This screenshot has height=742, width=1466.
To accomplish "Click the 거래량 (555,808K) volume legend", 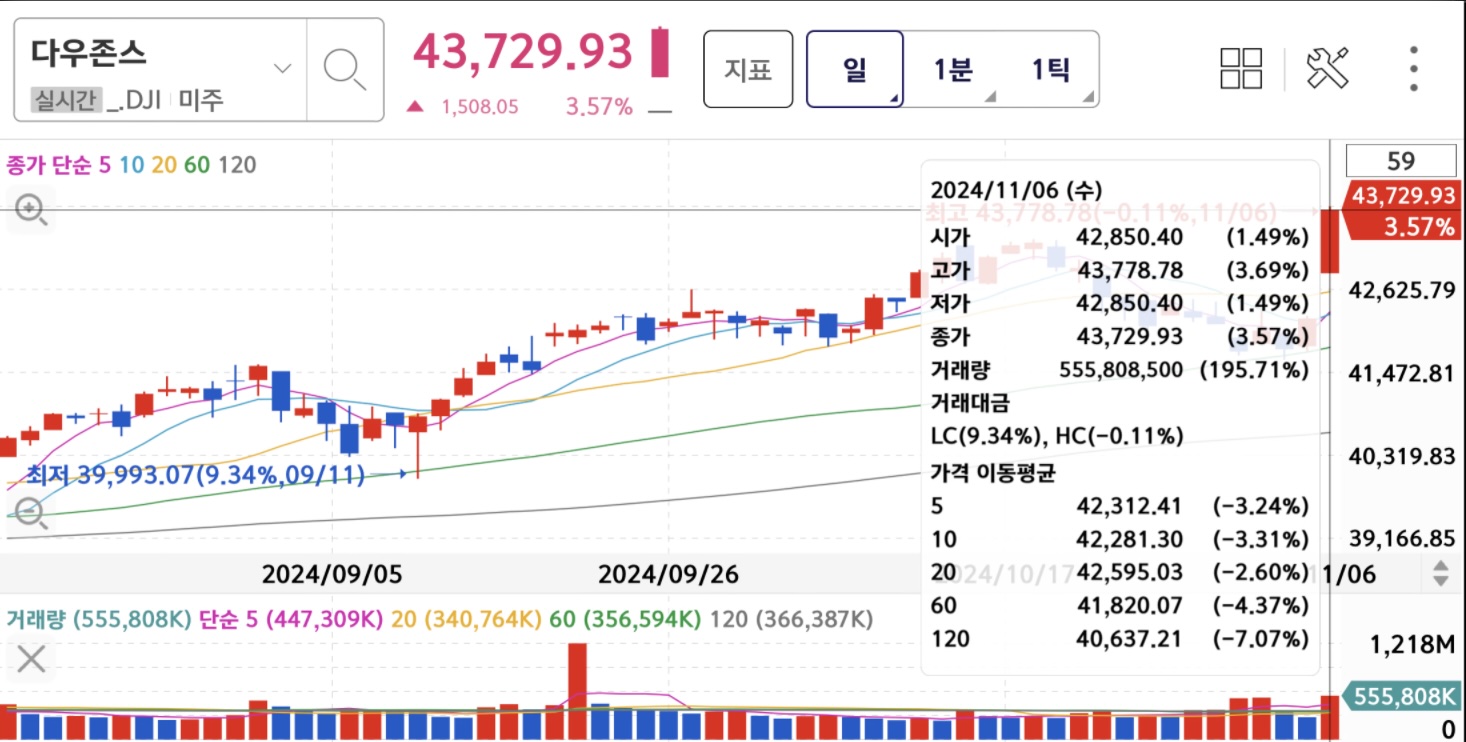I will tap(99, 620).
